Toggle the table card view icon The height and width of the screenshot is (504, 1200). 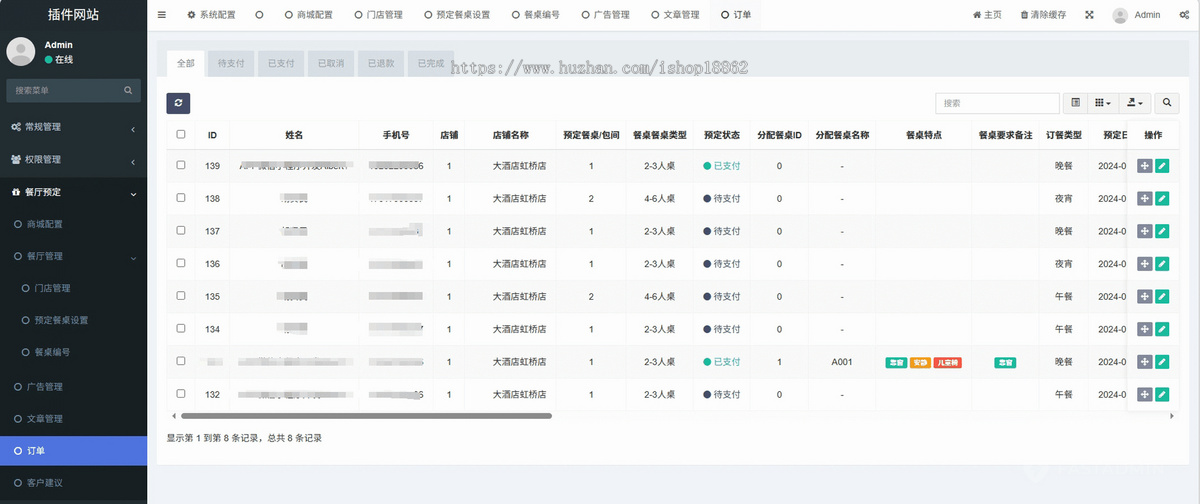click(x=1076, y=103)
